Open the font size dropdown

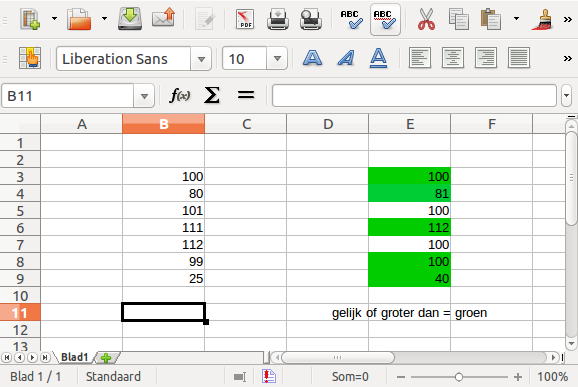click(277, 59)
